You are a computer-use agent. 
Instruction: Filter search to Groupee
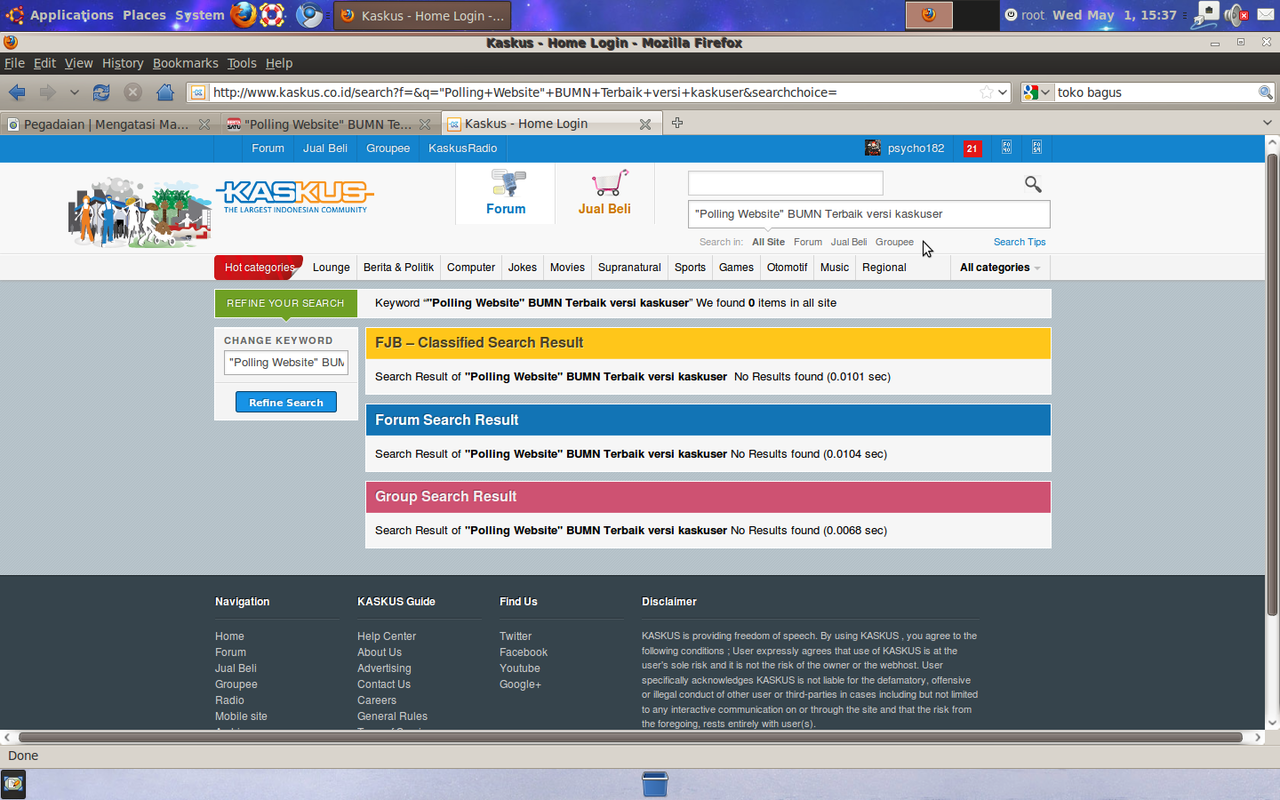pyautogui.click(x=894, y=242)
